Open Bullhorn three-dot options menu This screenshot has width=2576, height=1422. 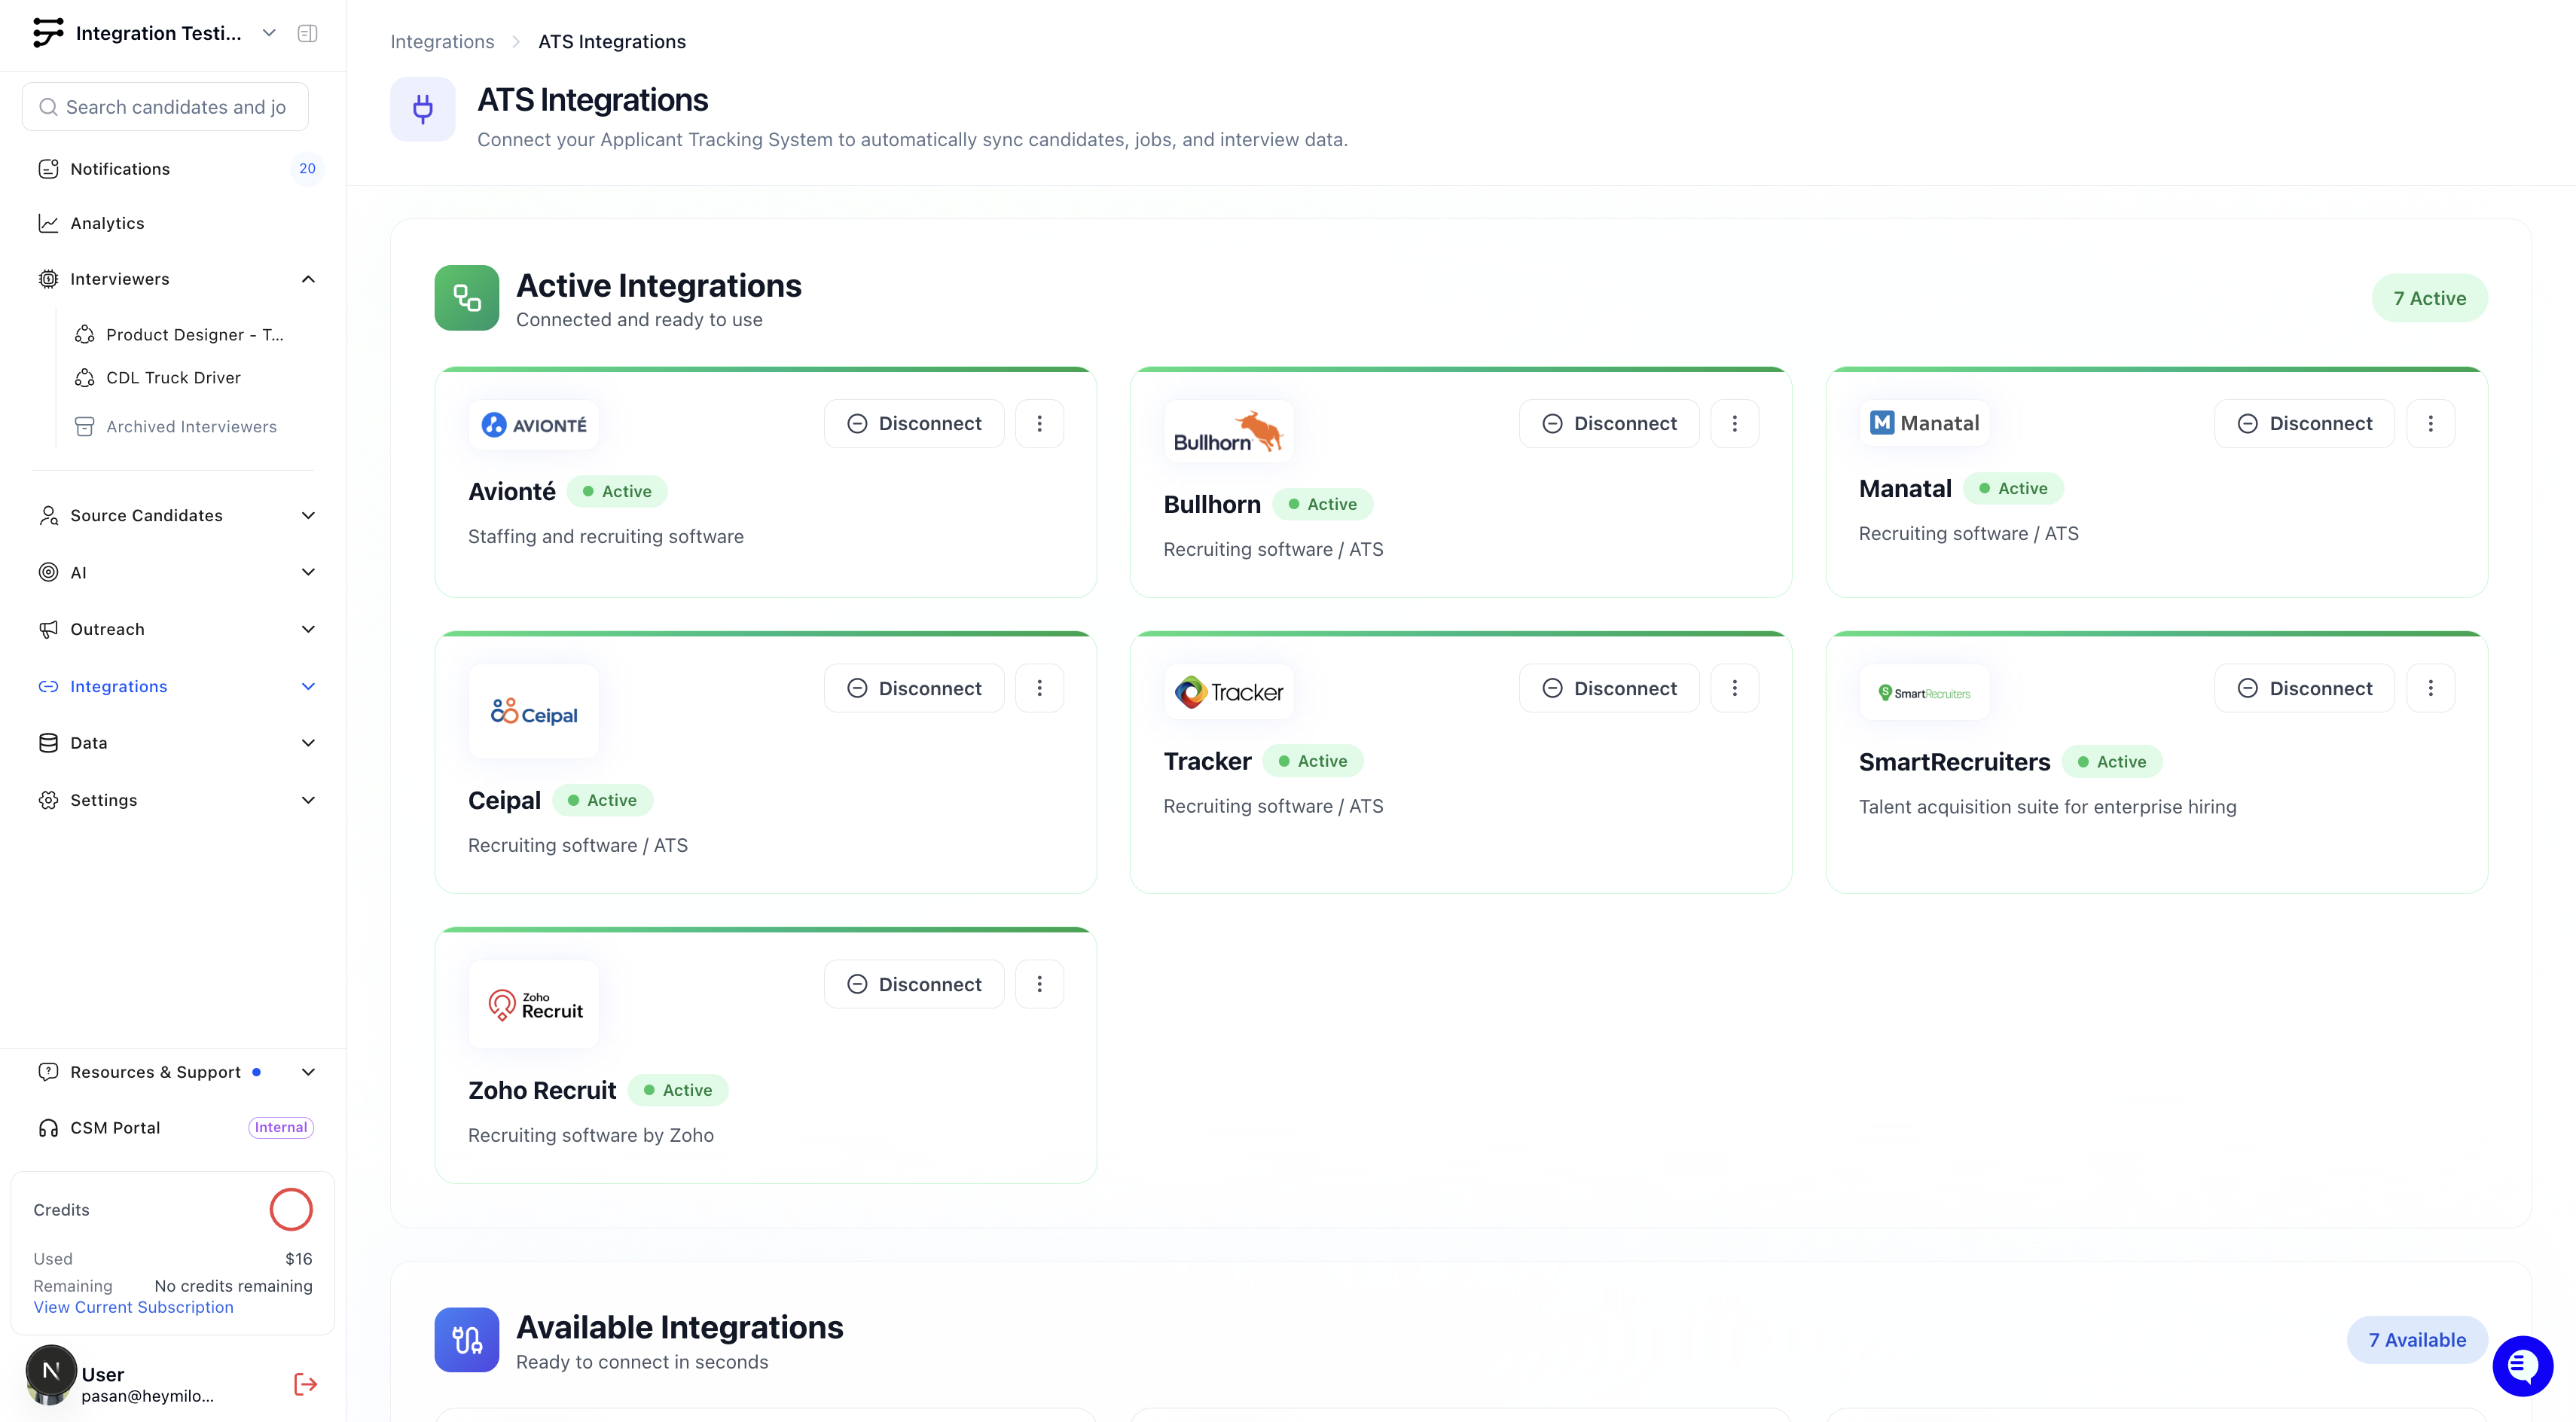1734,423
